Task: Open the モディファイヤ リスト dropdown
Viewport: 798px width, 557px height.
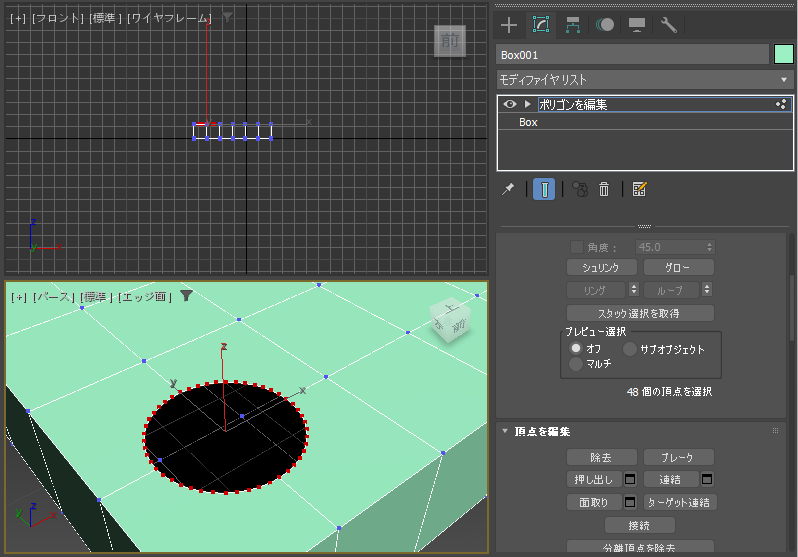Action: [x=645, y=80]
